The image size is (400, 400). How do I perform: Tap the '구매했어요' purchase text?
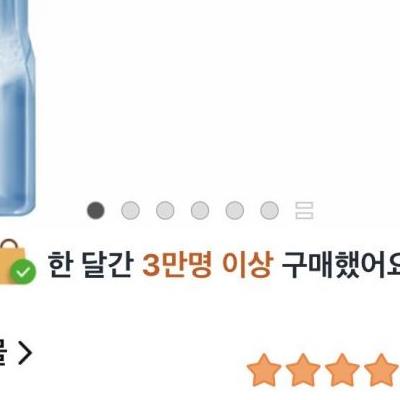341,266
